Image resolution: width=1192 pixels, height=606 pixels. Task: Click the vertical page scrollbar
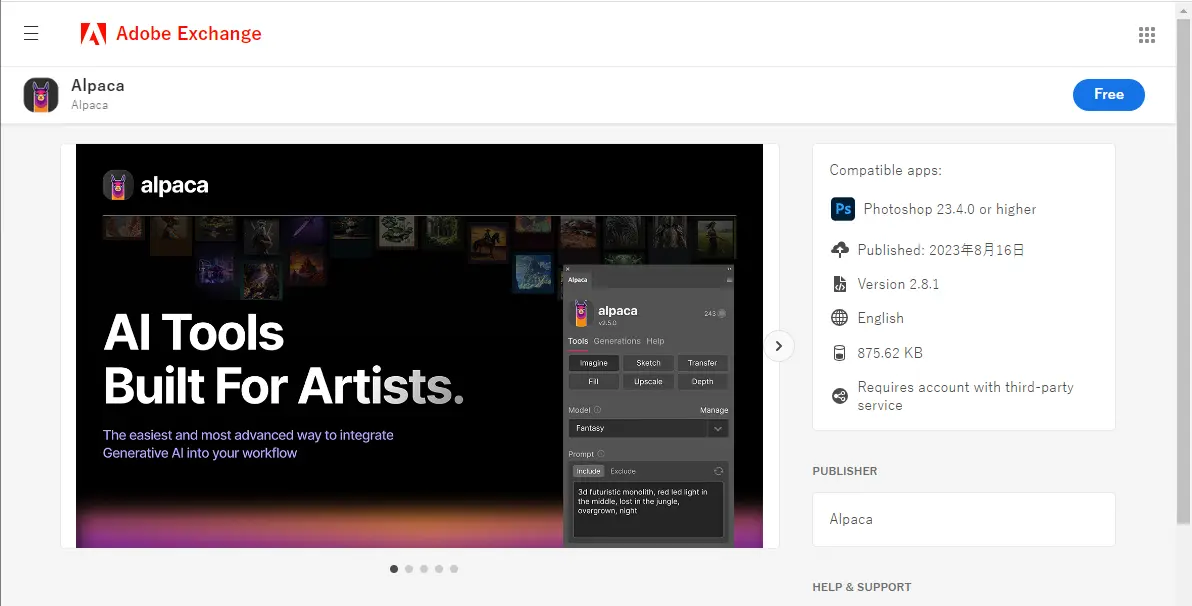(1184, 271)
